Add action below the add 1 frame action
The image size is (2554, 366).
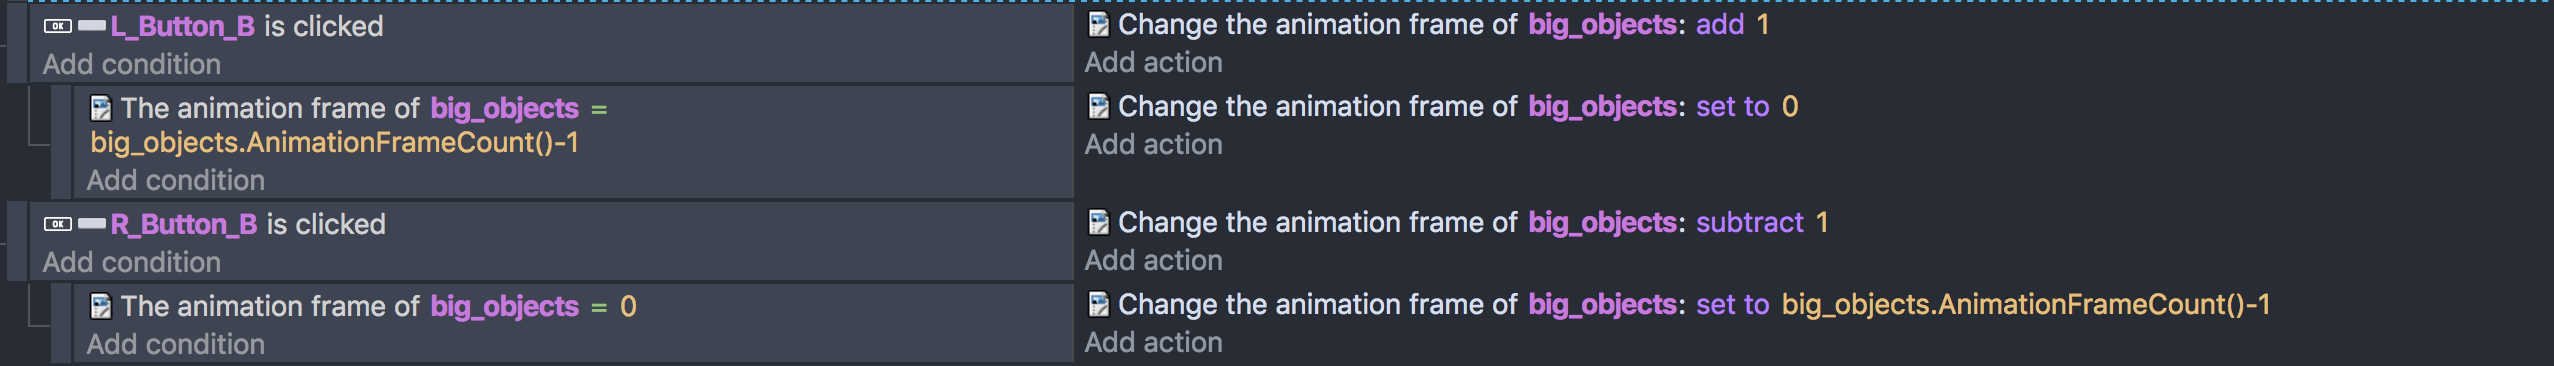1154,62
